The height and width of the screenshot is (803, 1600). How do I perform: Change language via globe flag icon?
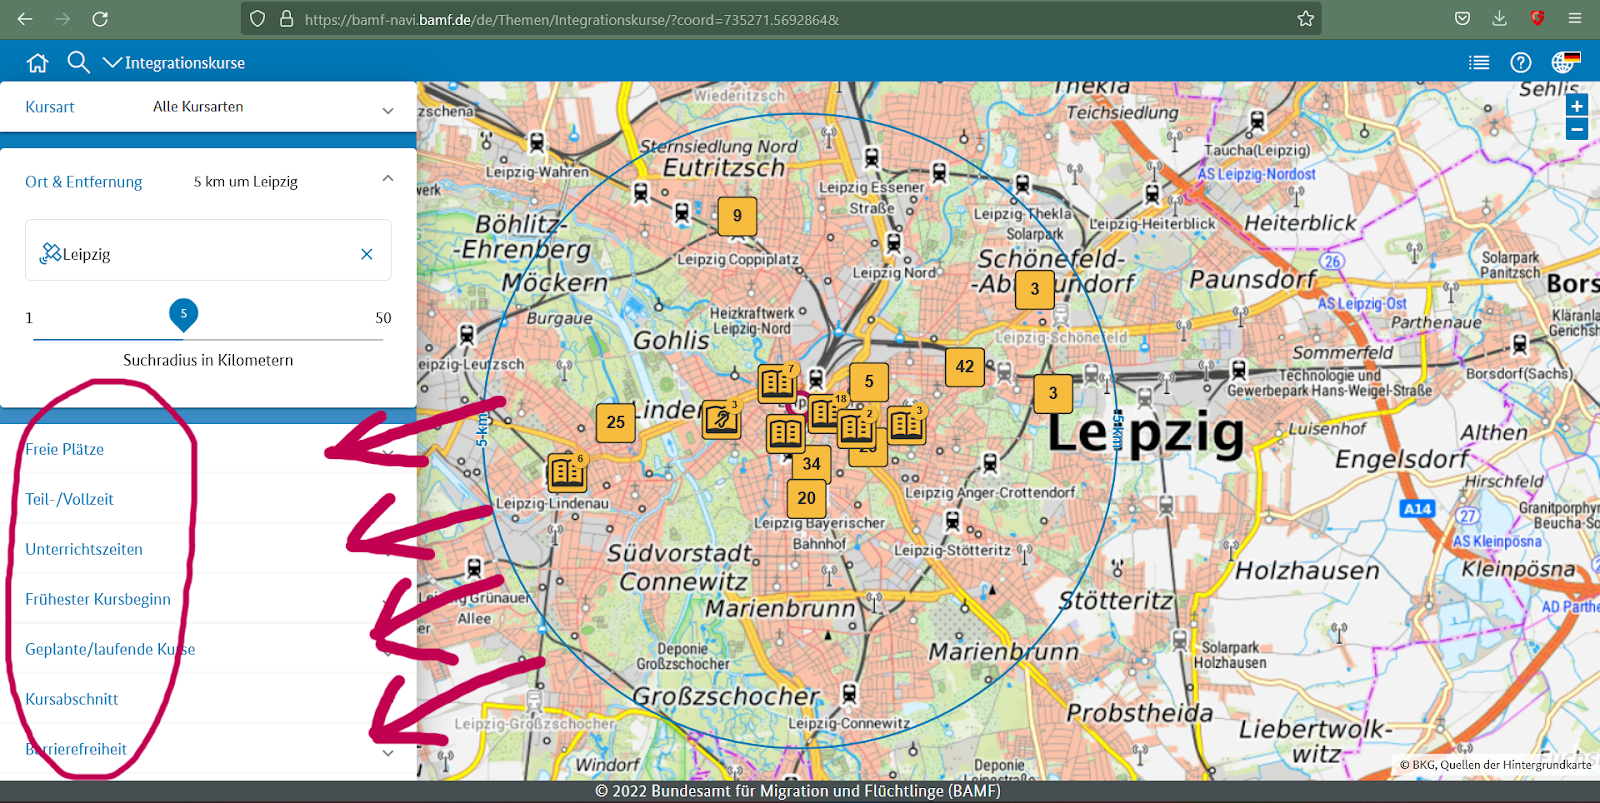[1566, 62]
